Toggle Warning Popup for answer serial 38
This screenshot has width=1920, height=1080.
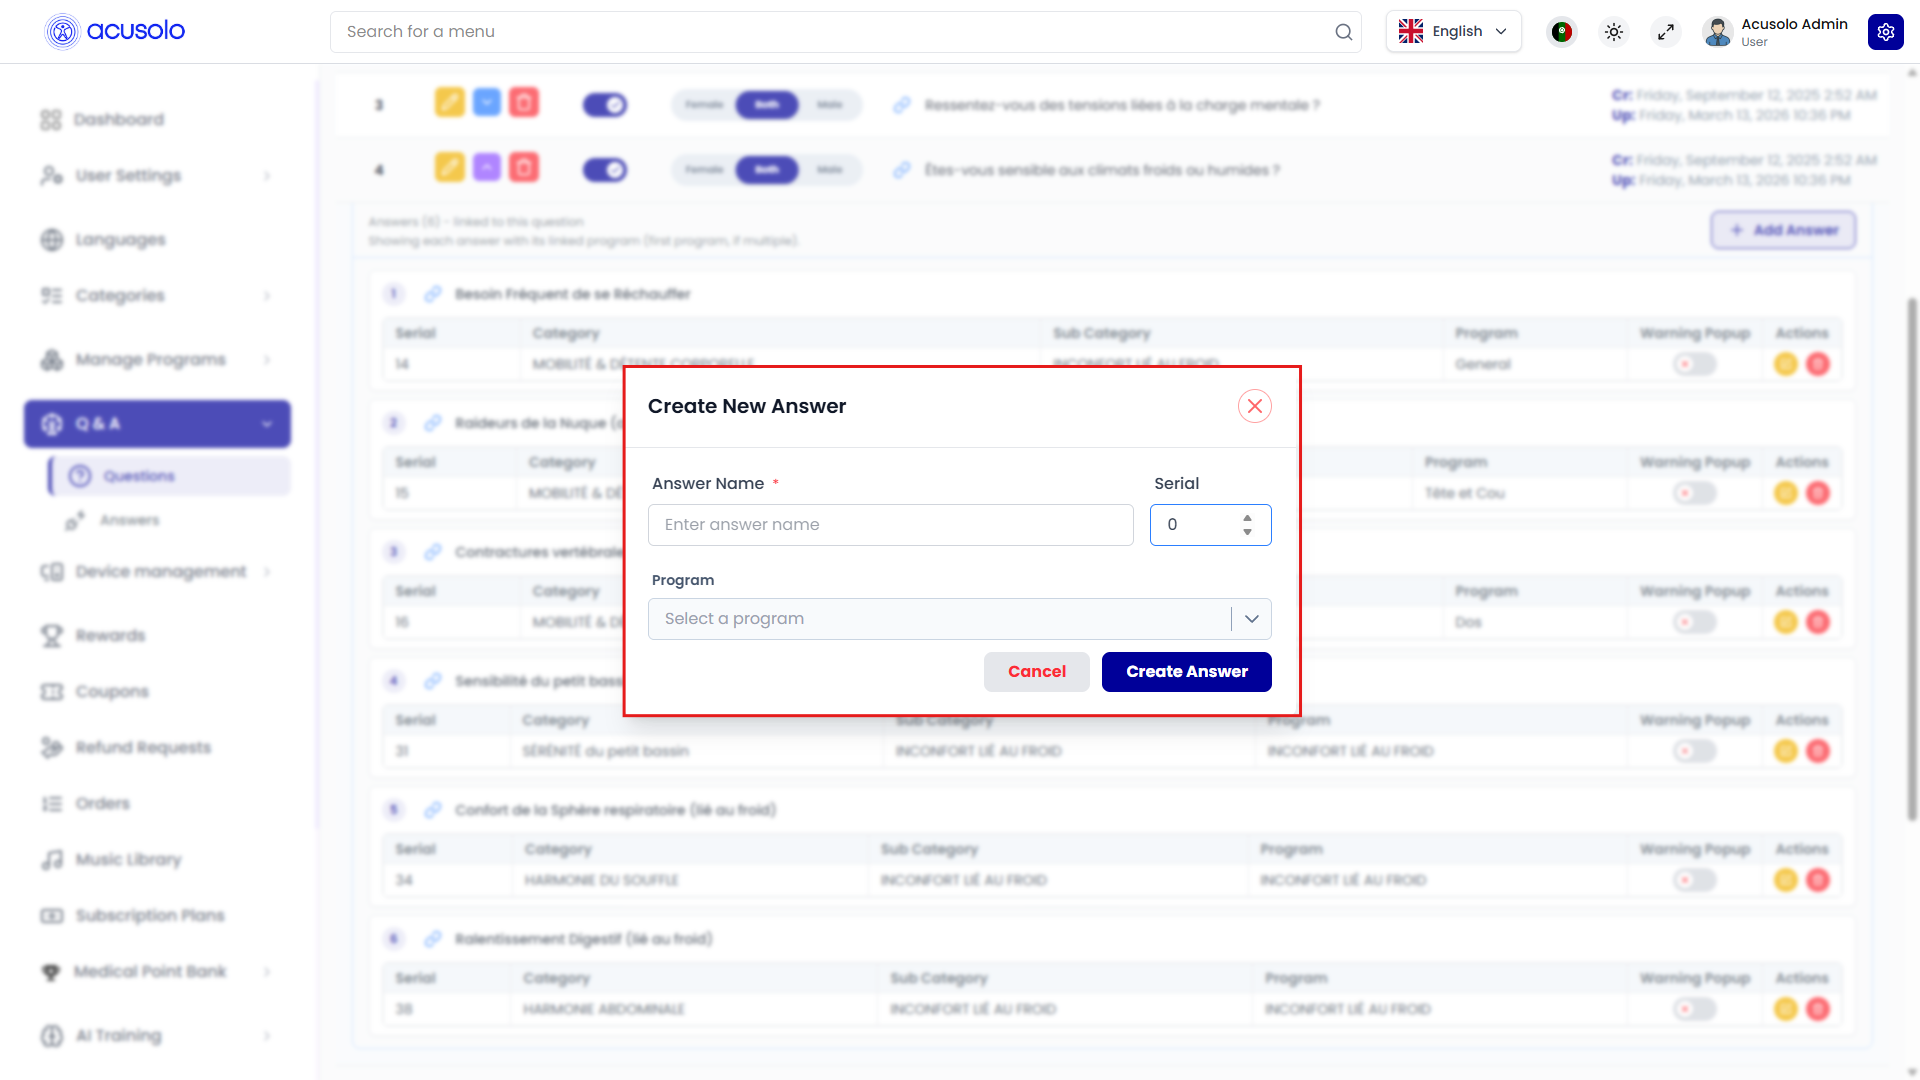(x=1695, y=1009)
